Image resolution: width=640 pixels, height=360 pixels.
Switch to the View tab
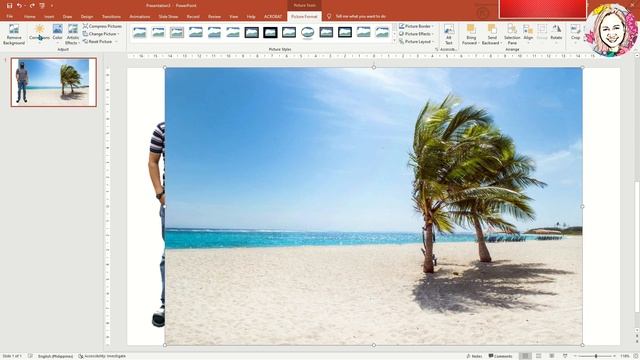click(233, 17)
